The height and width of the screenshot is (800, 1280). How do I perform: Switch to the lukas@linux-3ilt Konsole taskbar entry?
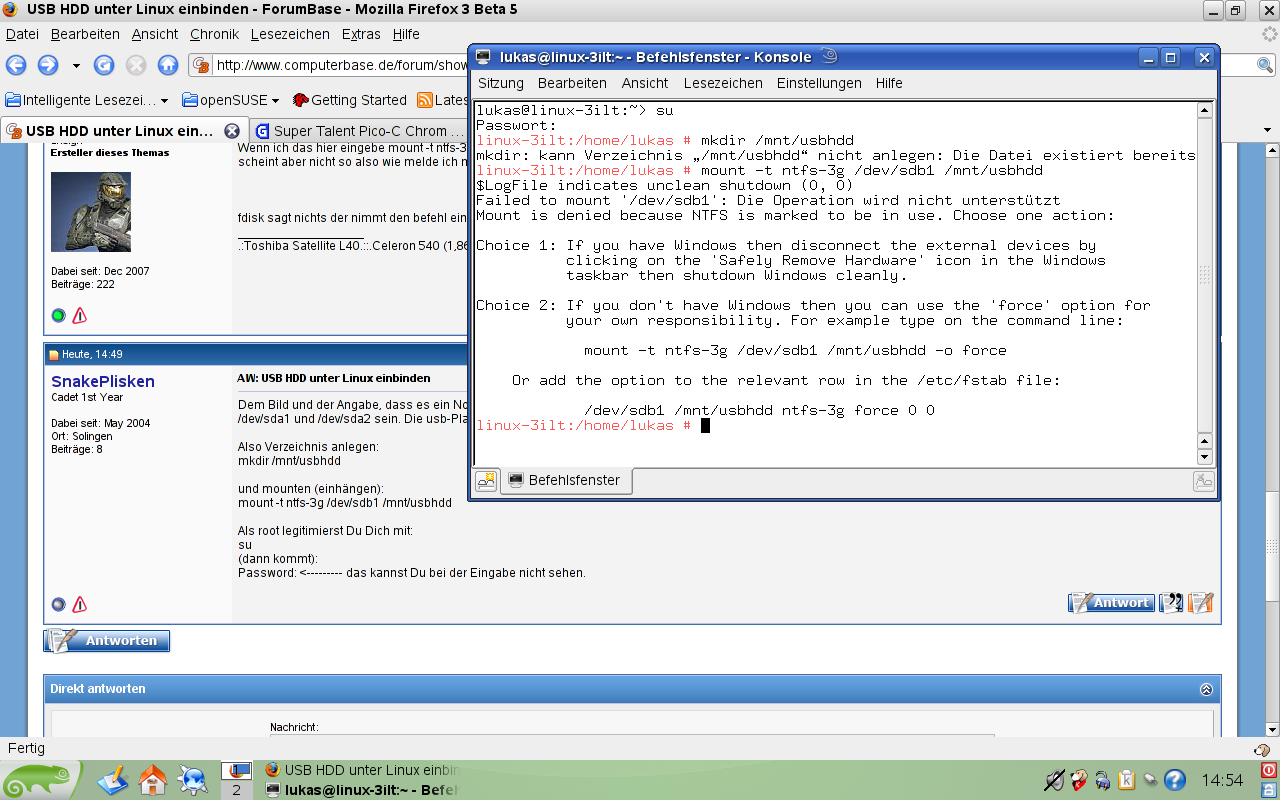coord(360,790)
